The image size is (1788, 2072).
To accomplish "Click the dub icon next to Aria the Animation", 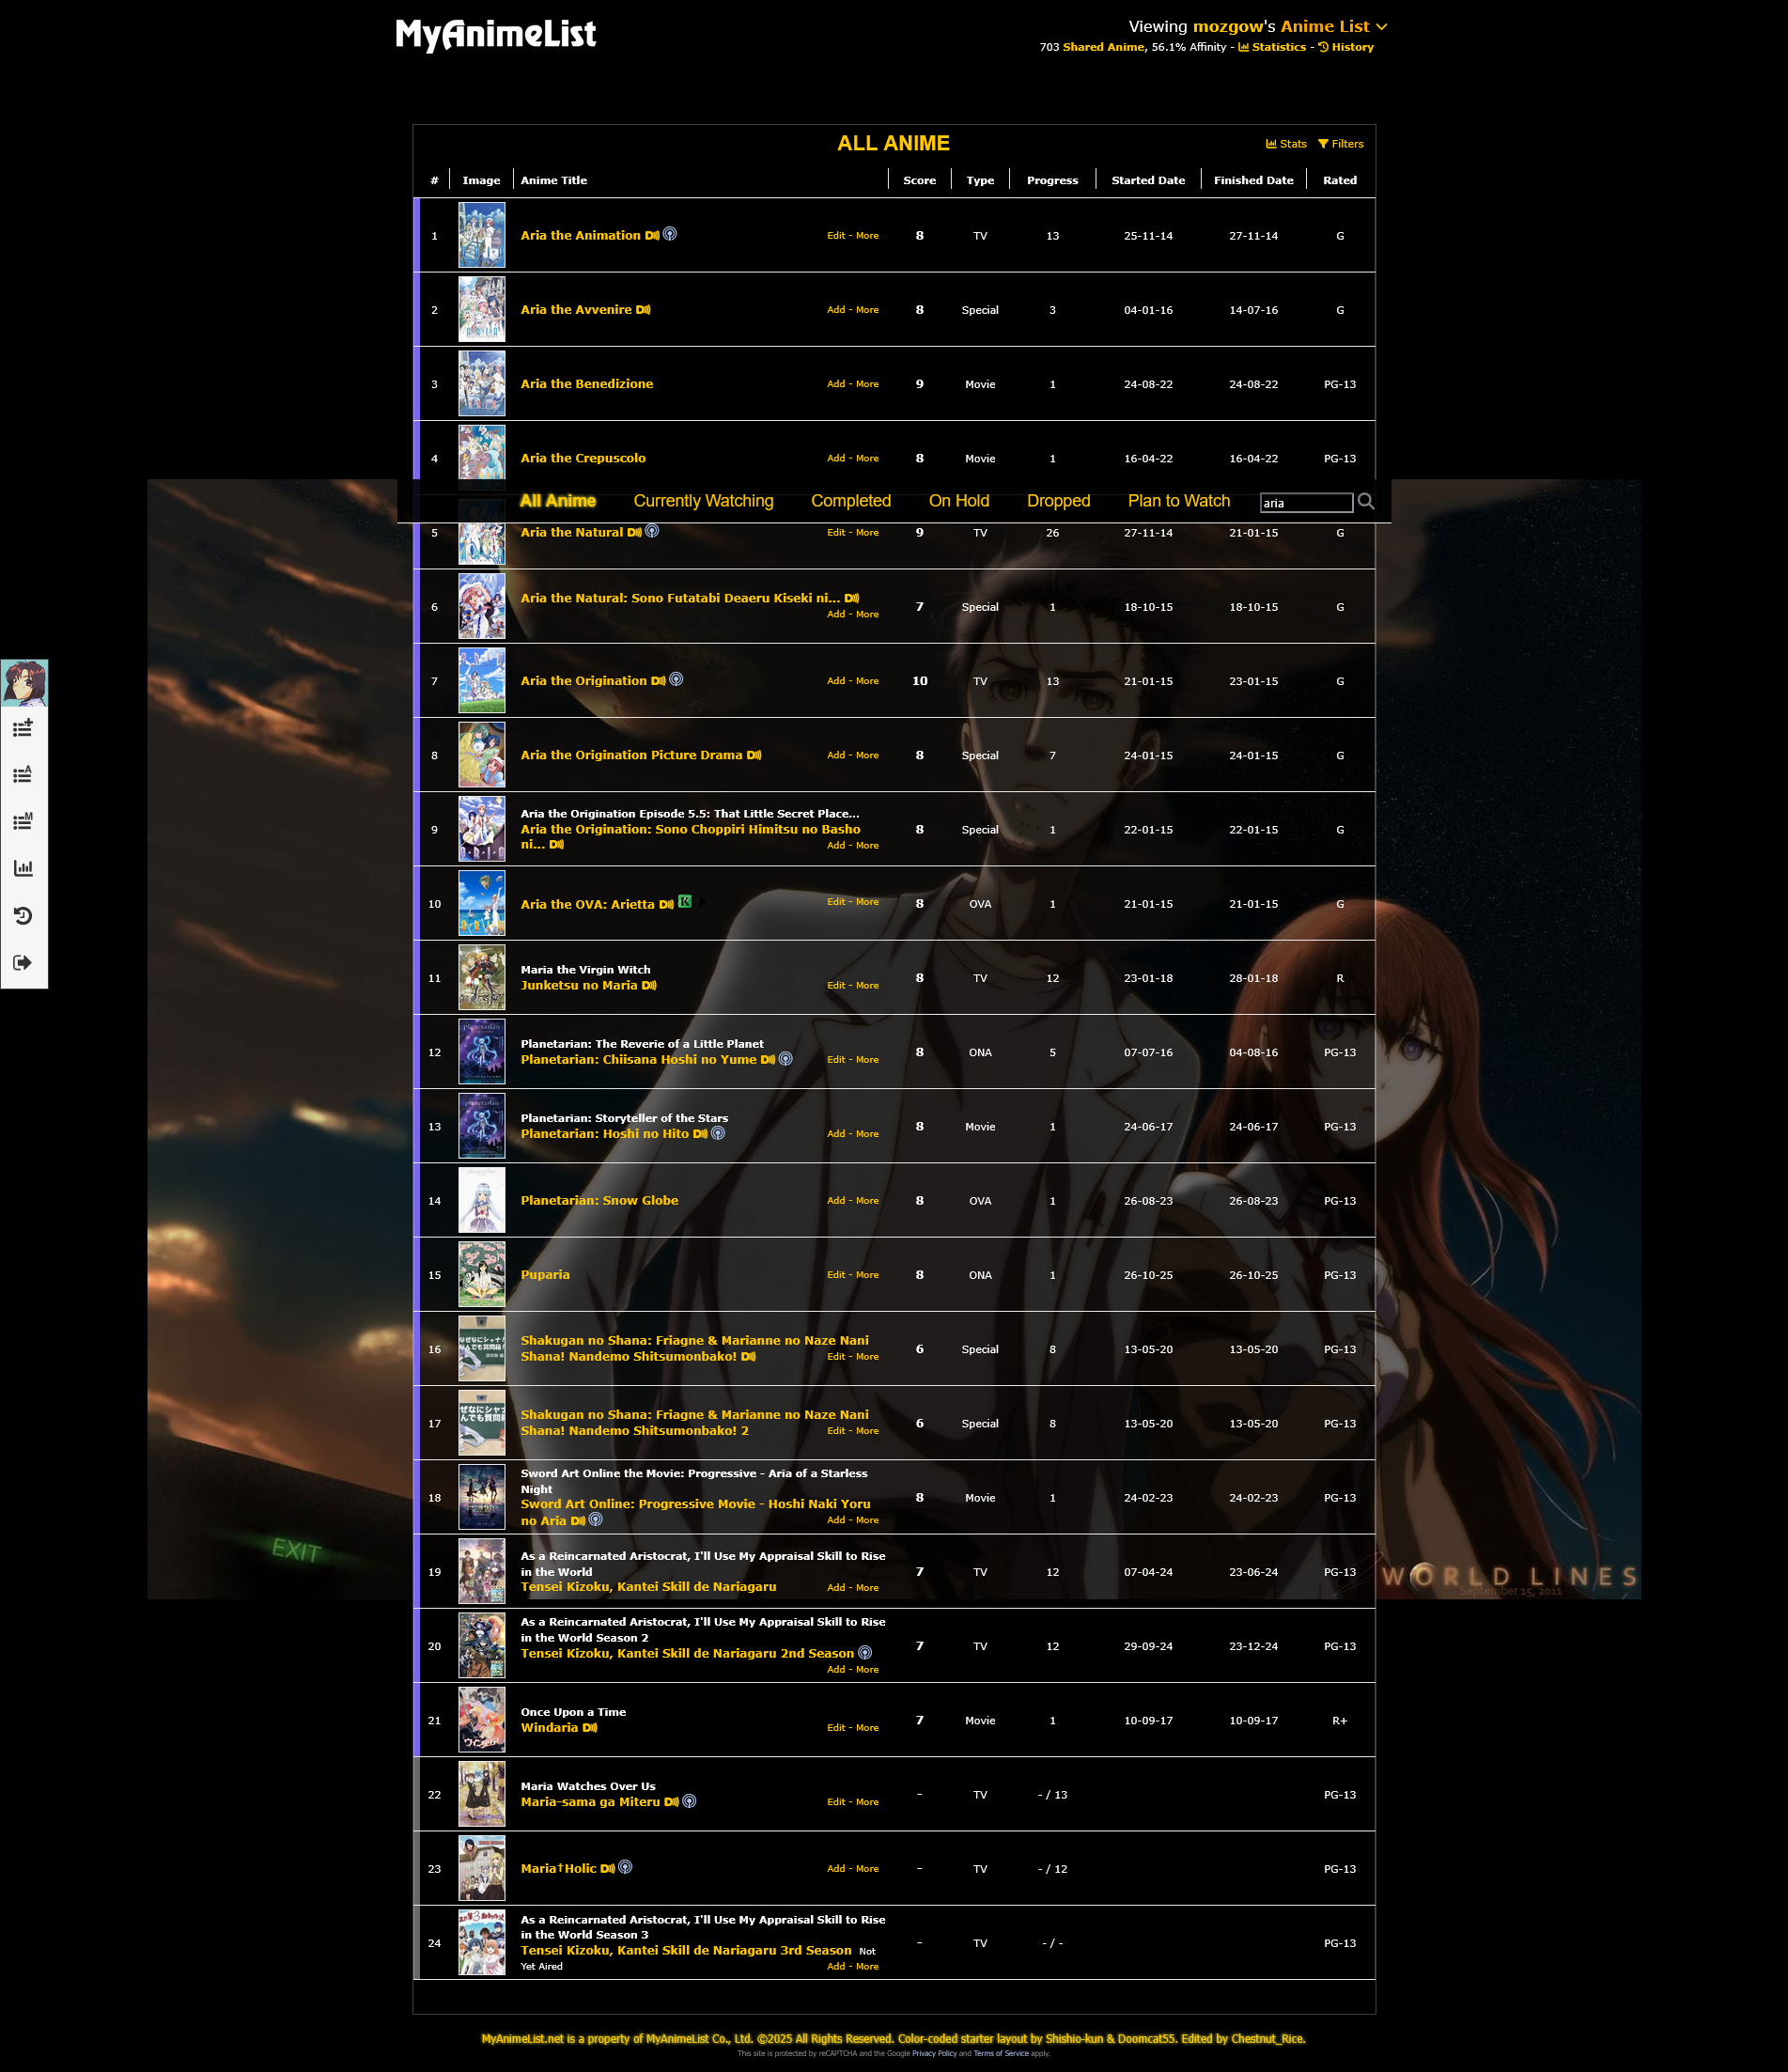I will (652, 236).
